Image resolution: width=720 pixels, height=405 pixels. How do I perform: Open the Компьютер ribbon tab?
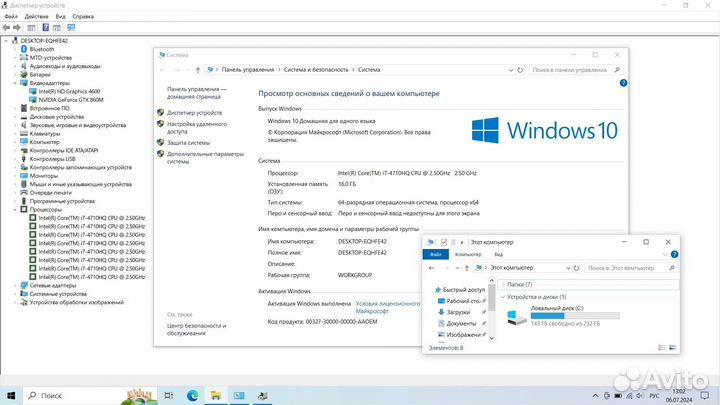(468, 254)
